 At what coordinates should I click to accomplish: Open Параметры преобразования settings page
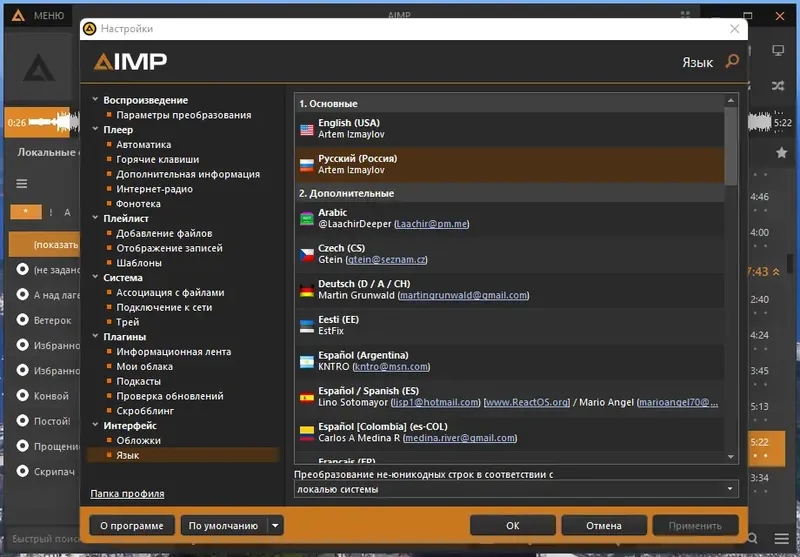[x=184, y=115]
